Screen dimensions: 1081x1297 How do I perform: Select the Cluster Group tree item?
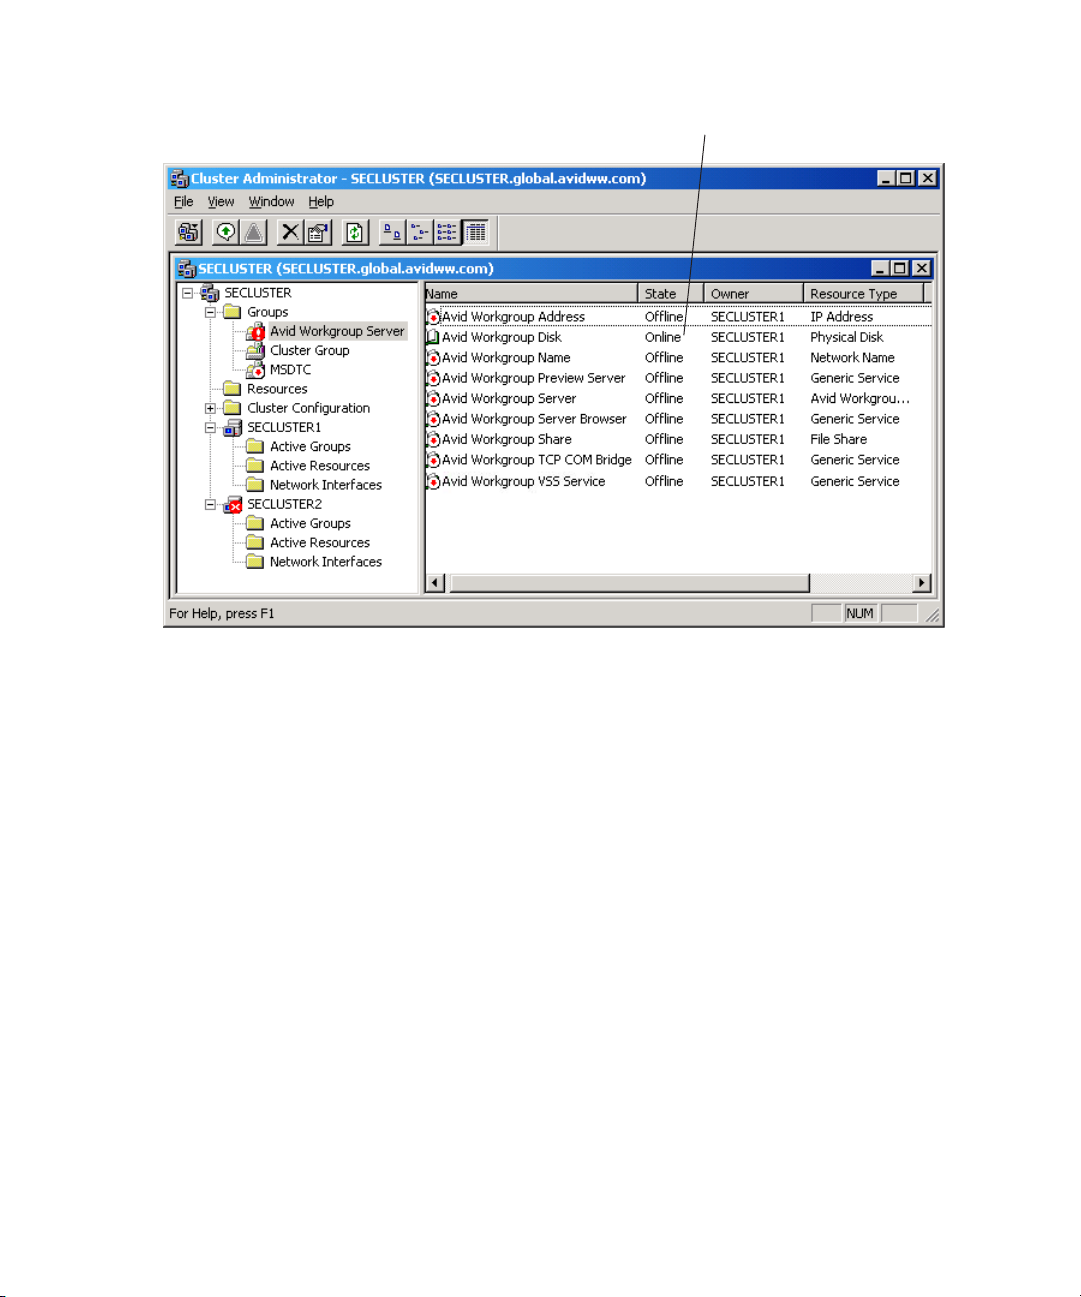tap(310, 350)
